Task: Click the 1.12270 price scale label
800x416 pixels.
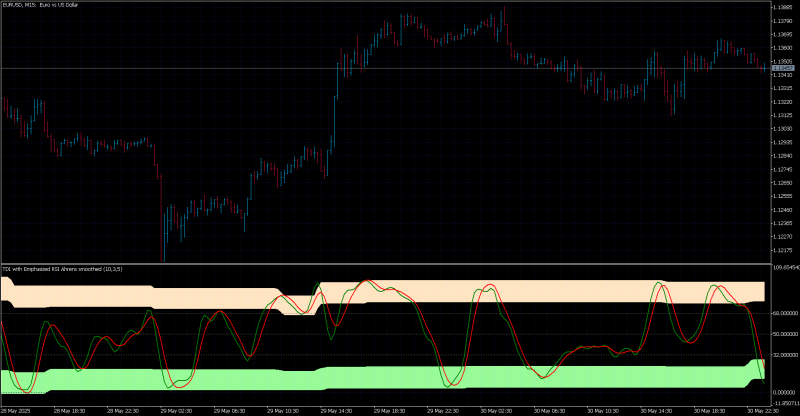Action: pyautogui.click(x=783, y=237)
